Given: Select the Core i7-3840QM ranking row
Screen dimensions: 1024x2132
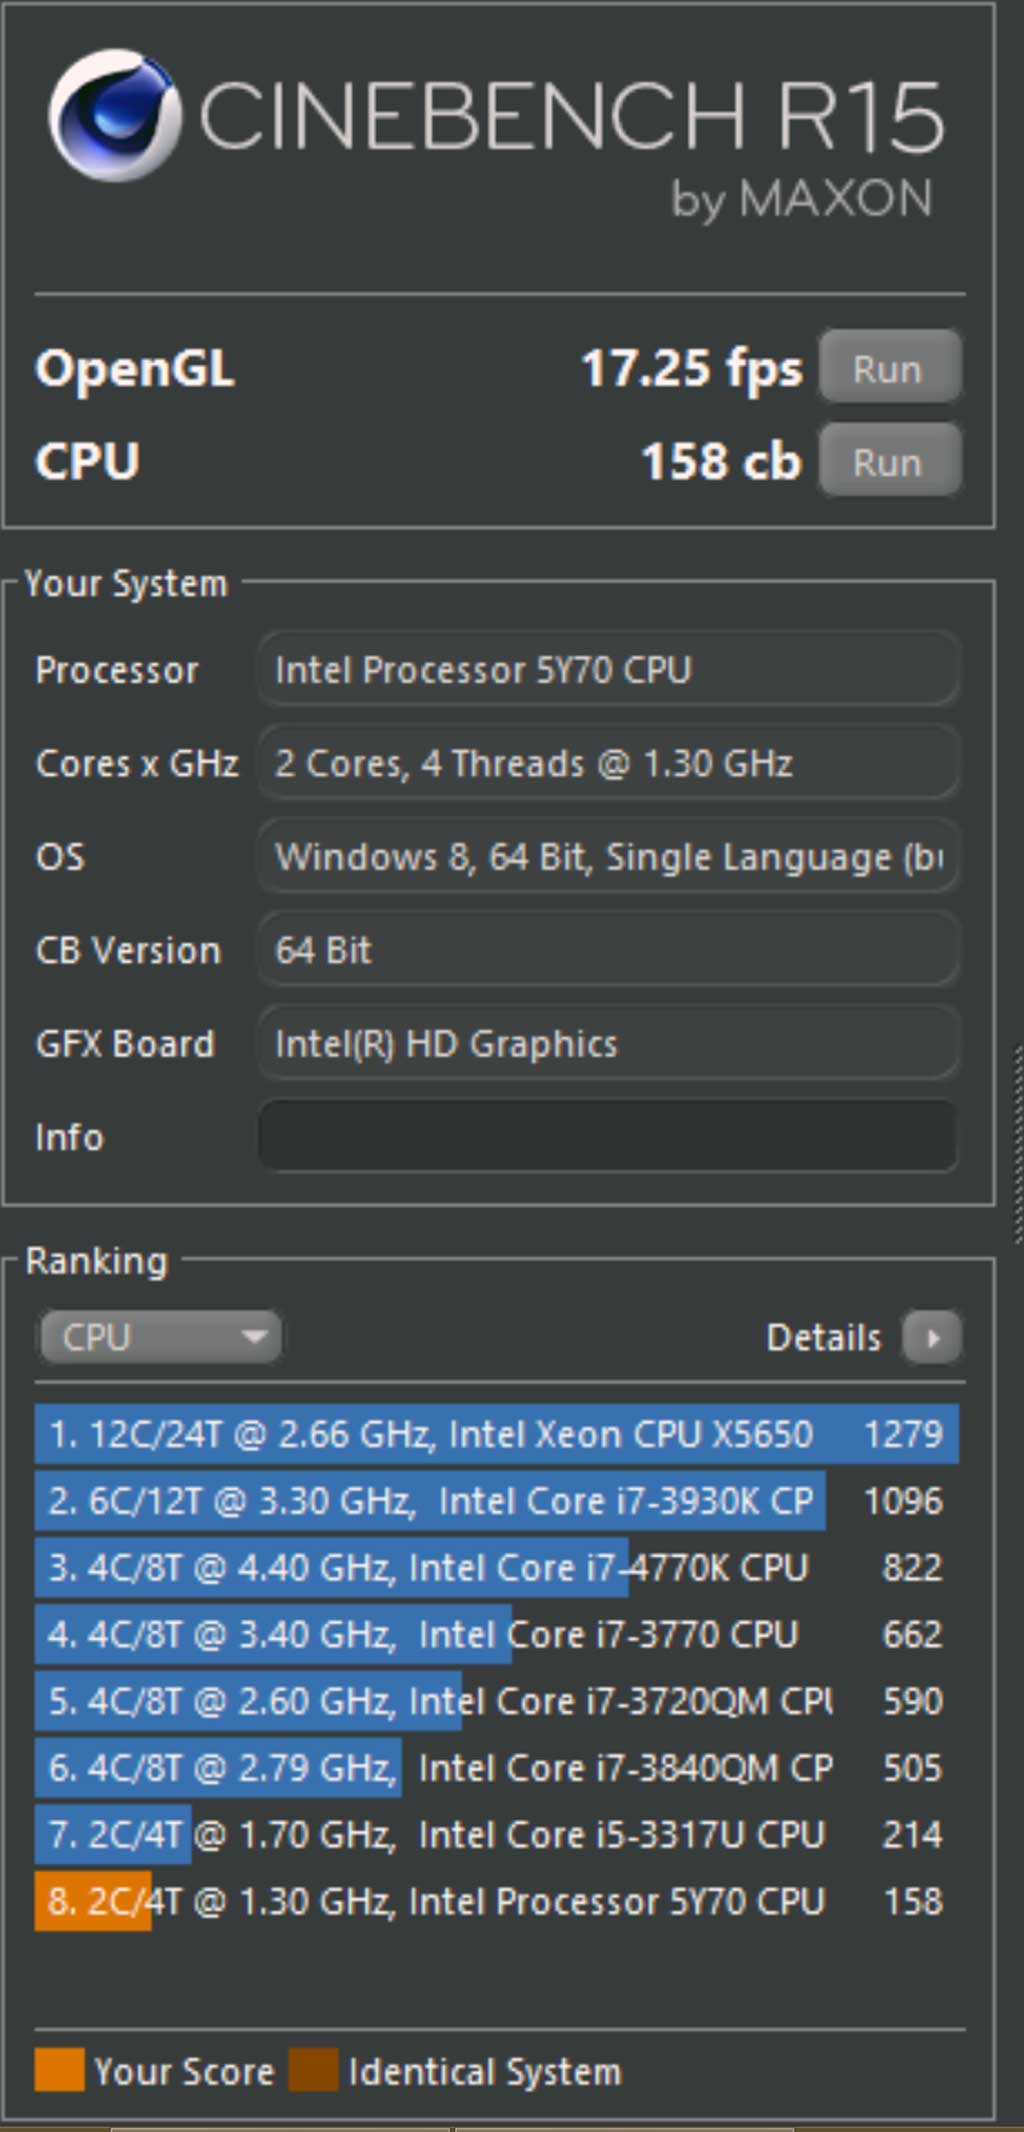Looking at the screenshot, I should (x=496, y=1767).
